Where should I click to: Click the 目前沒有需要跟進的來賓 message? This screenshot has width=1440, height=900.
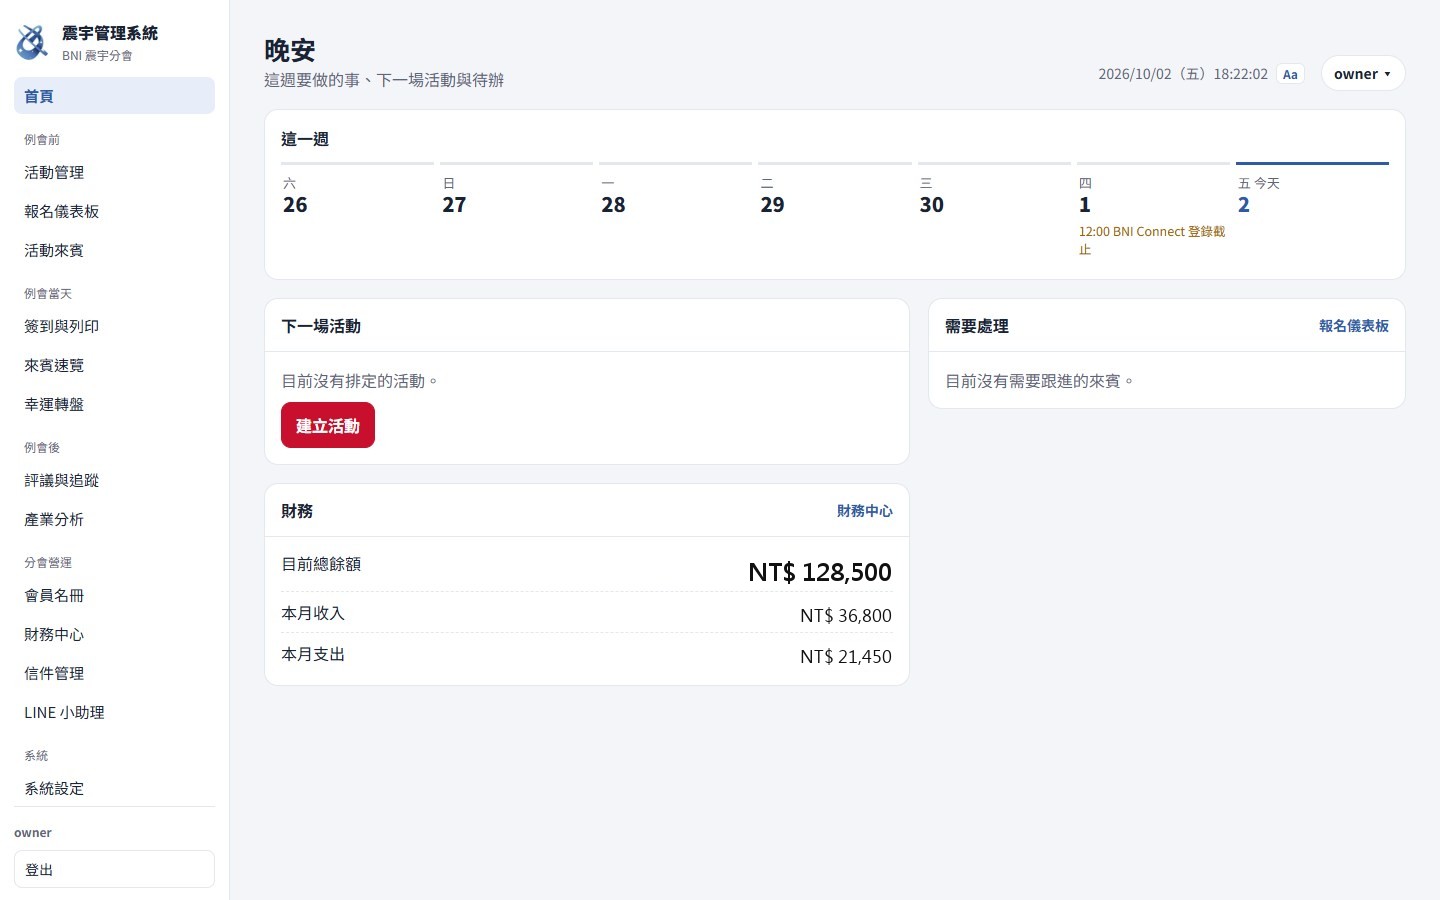(x=1039, y=381)
